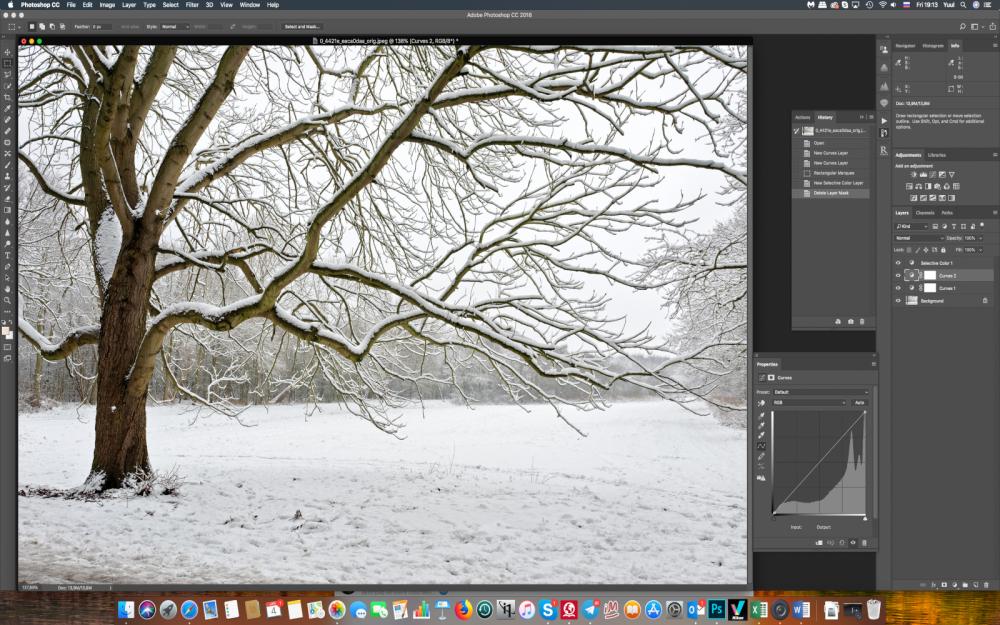Image resolution: width=1000 pixels, height=625 pixels.
Task: Switch to the Channels tab
Action: click(924, 213)
